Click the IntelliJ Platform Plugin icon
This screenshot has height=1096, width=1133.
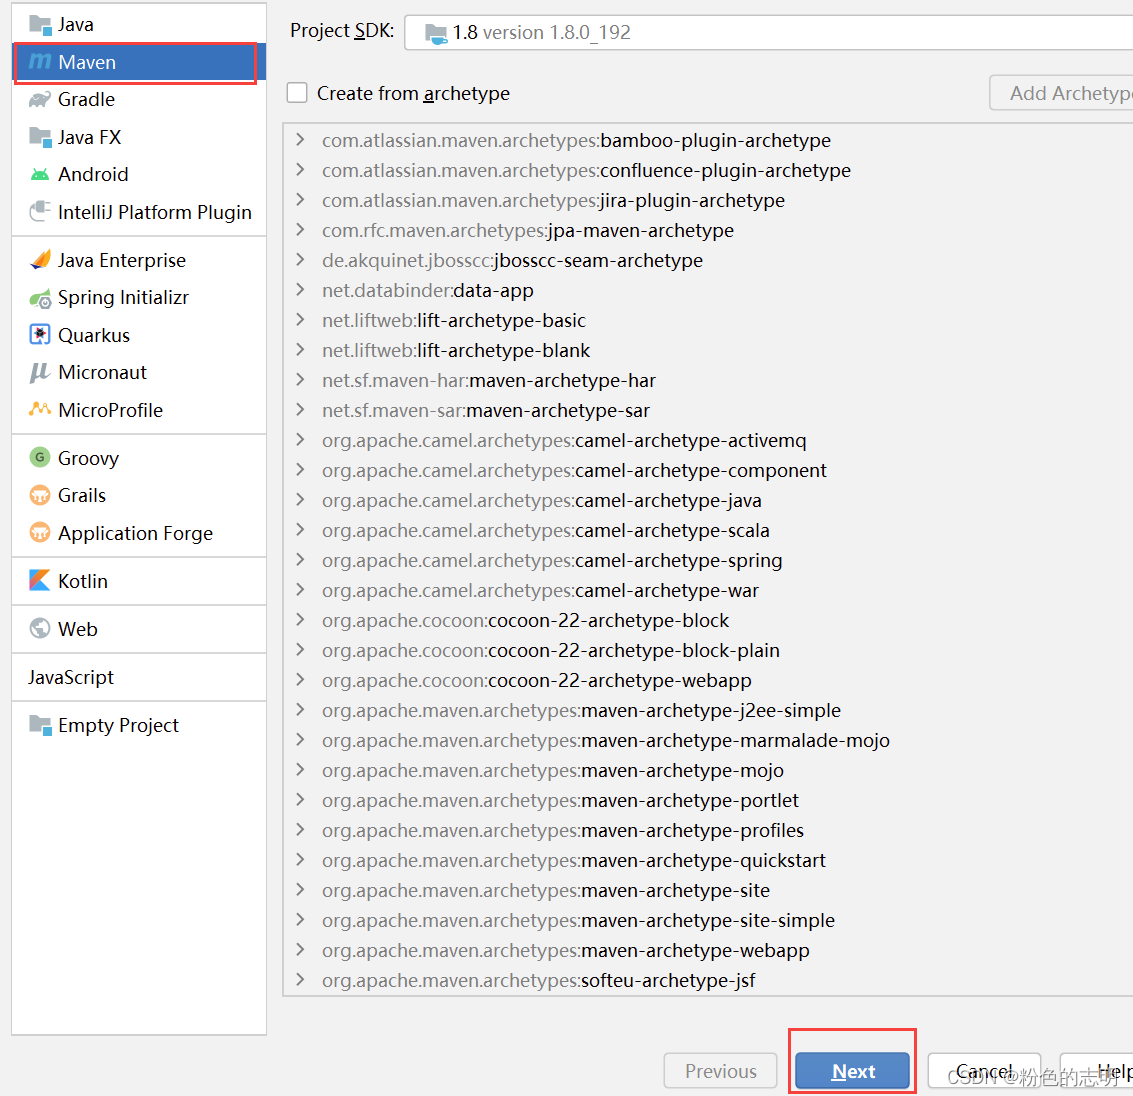[x=40, y=212]
